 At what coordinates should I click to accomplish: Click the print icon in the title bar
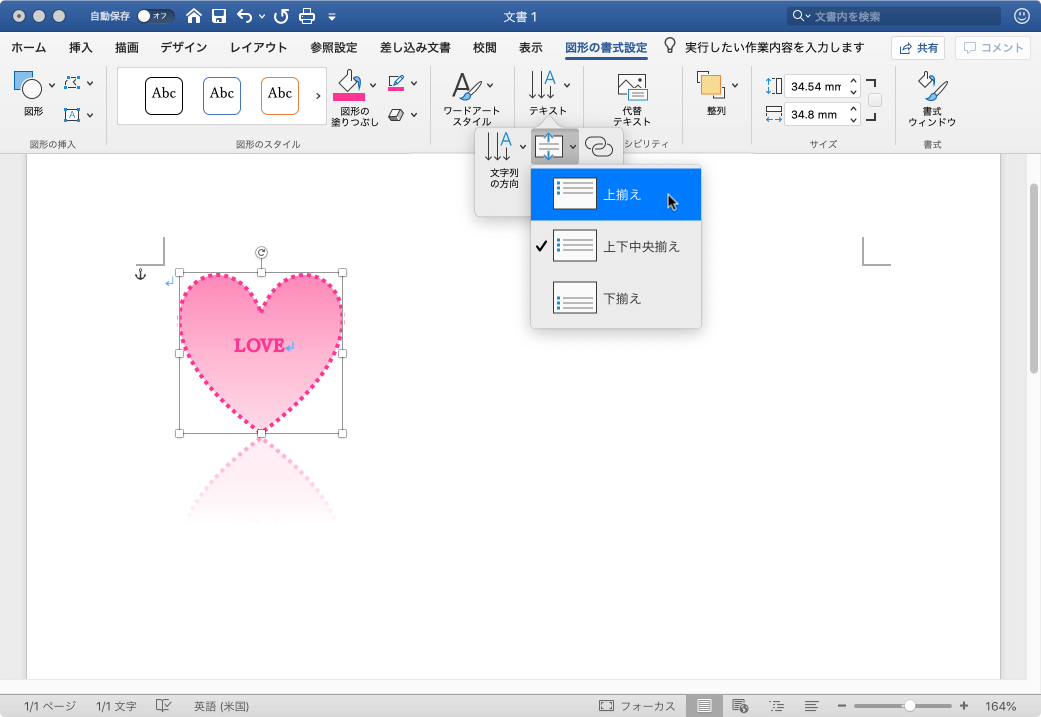tap(307, 16)
